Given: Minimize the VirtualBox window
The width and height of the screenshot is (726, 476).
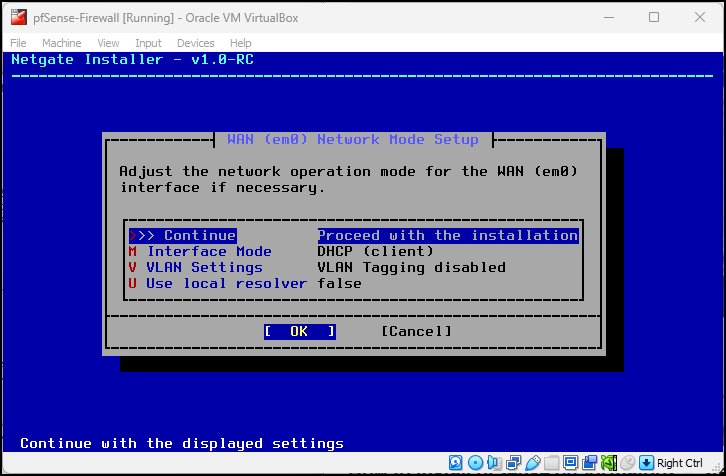Looking at the screenshot, I should click(609, 18).
